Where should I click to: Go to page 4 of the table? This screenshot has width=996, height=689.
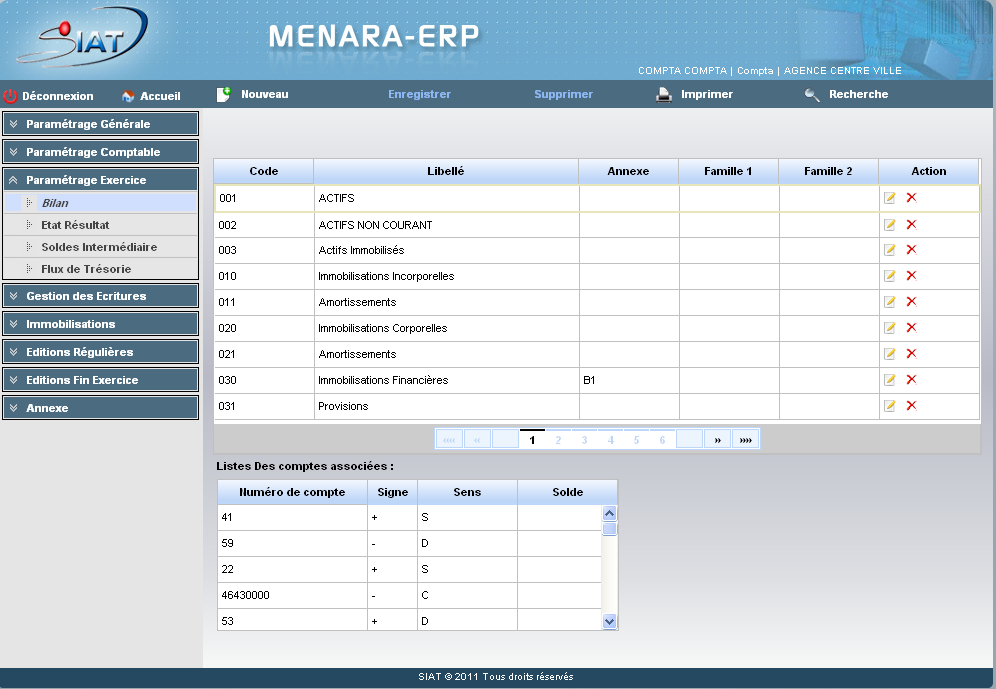(610, 440)
